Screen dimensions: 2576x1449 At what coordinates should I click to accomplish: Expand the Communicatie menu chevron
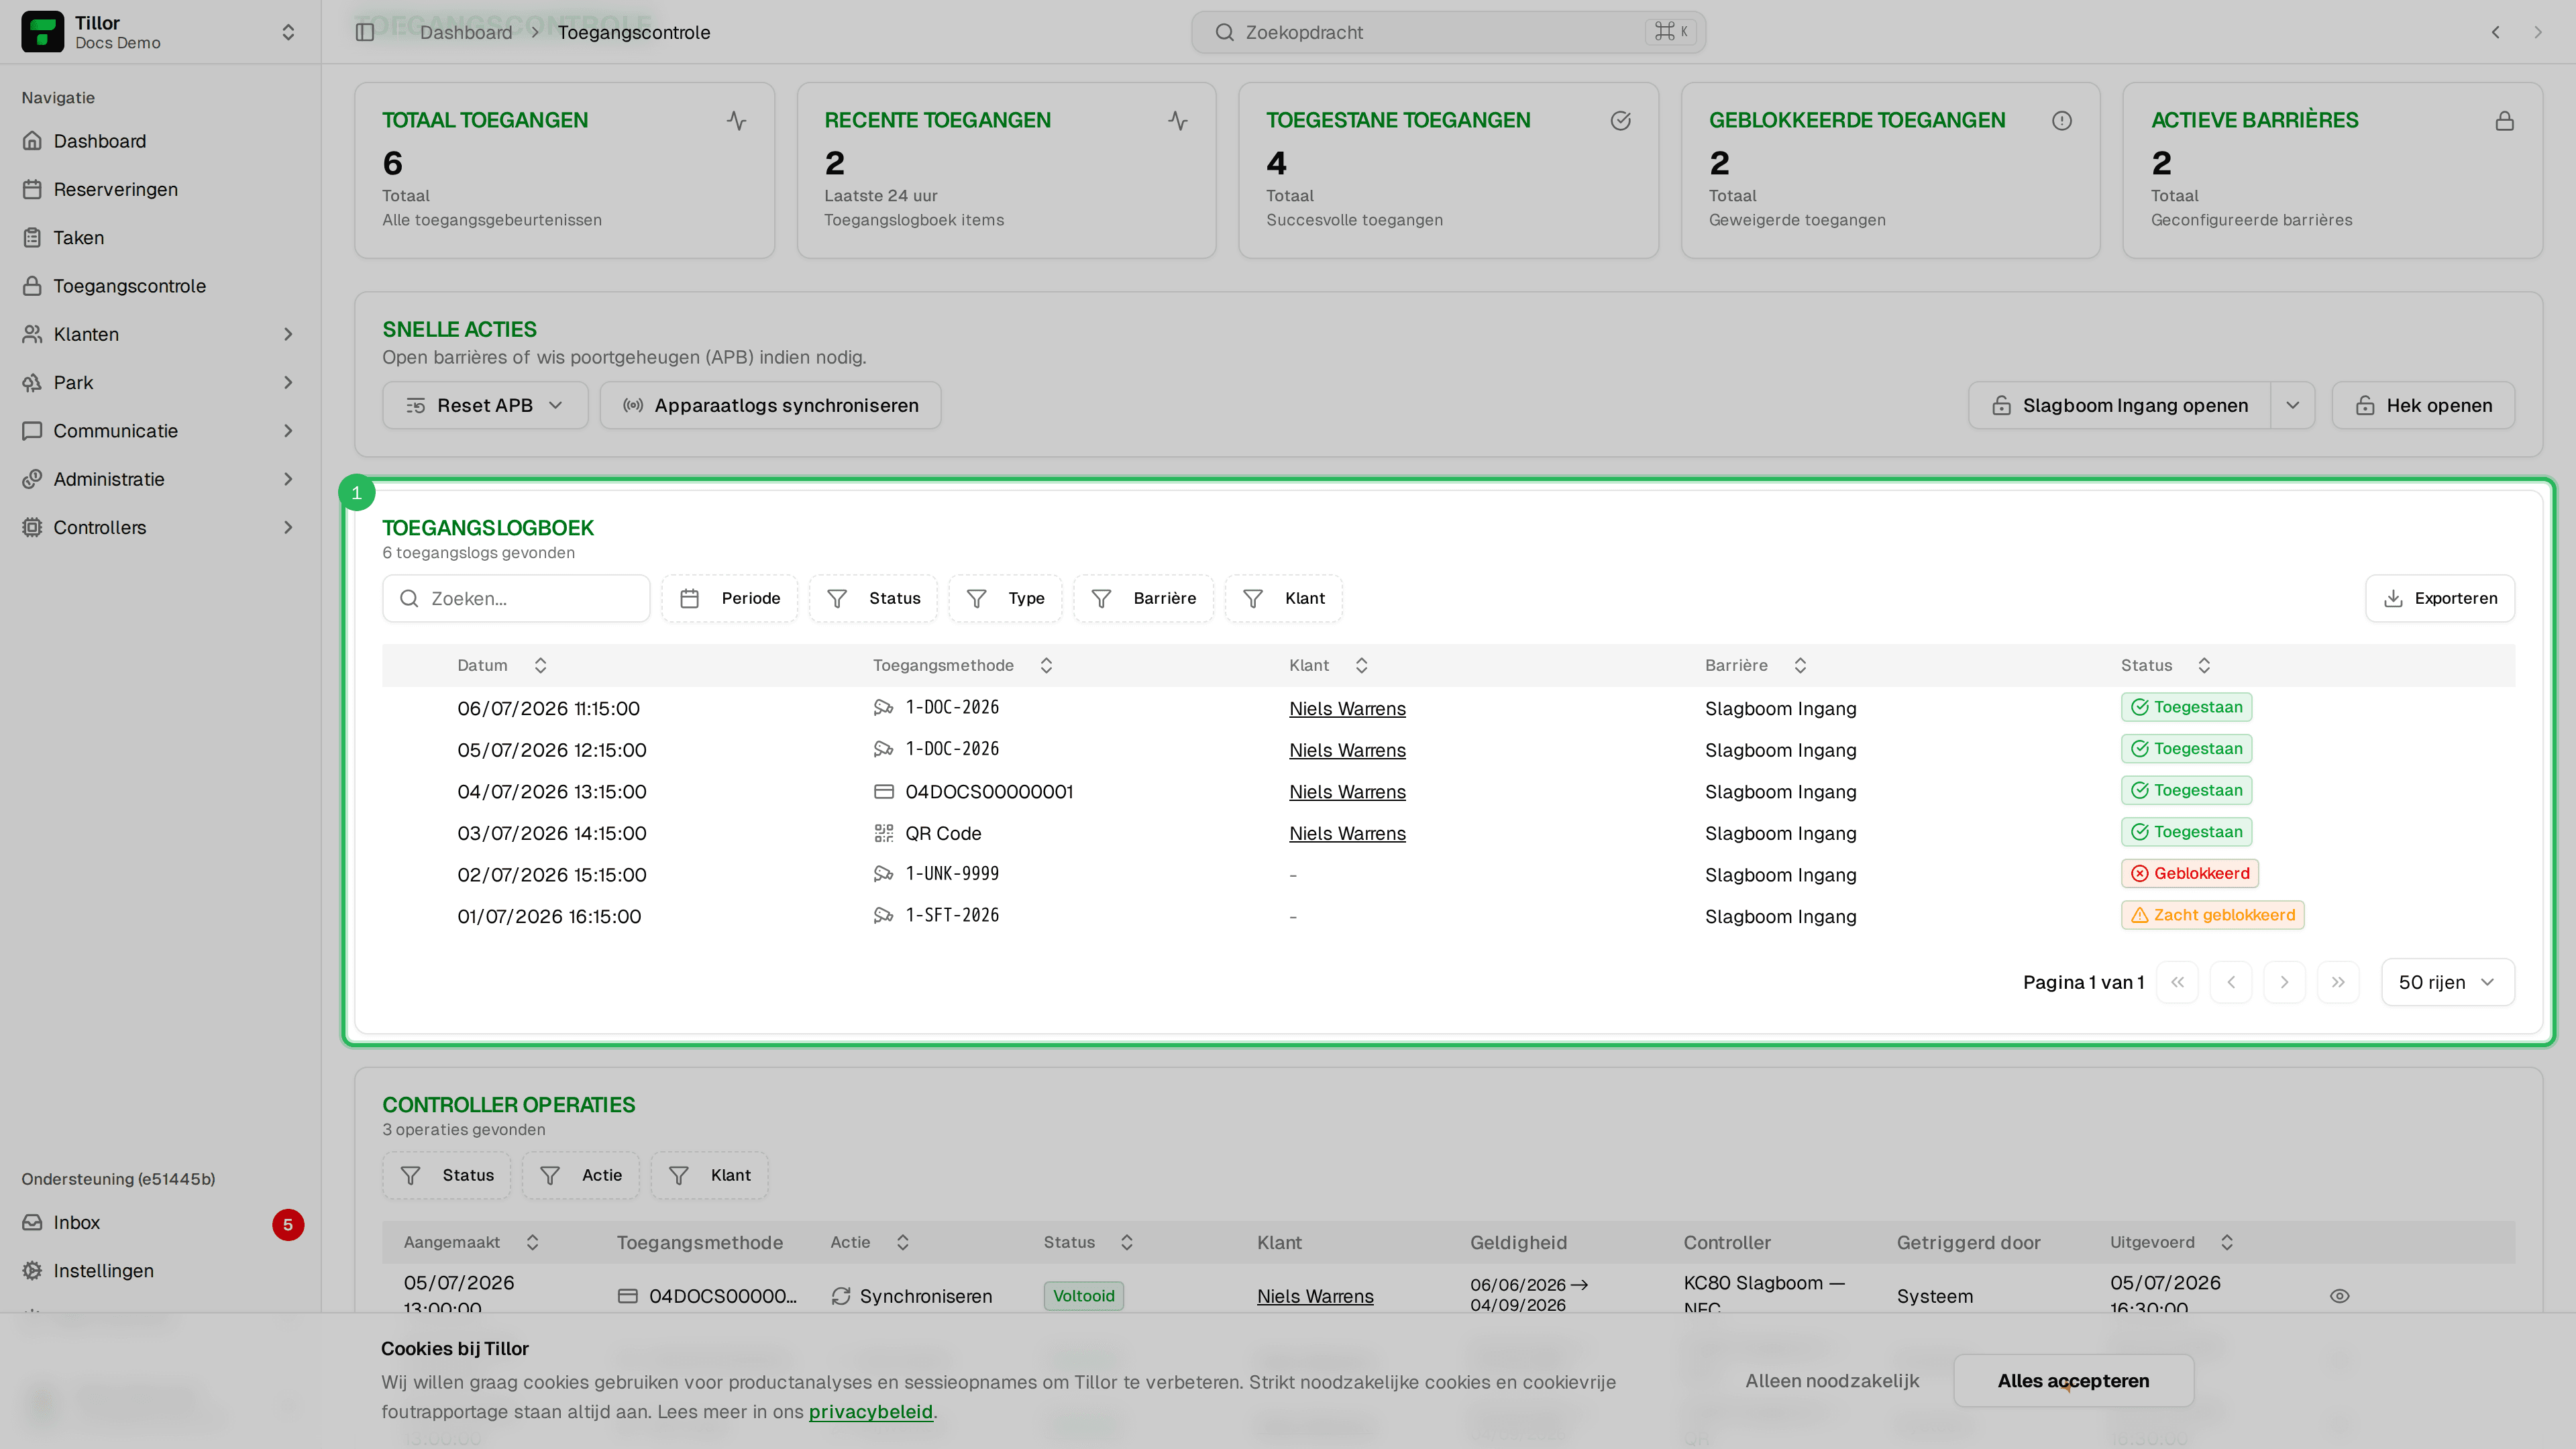coord(288,431)
